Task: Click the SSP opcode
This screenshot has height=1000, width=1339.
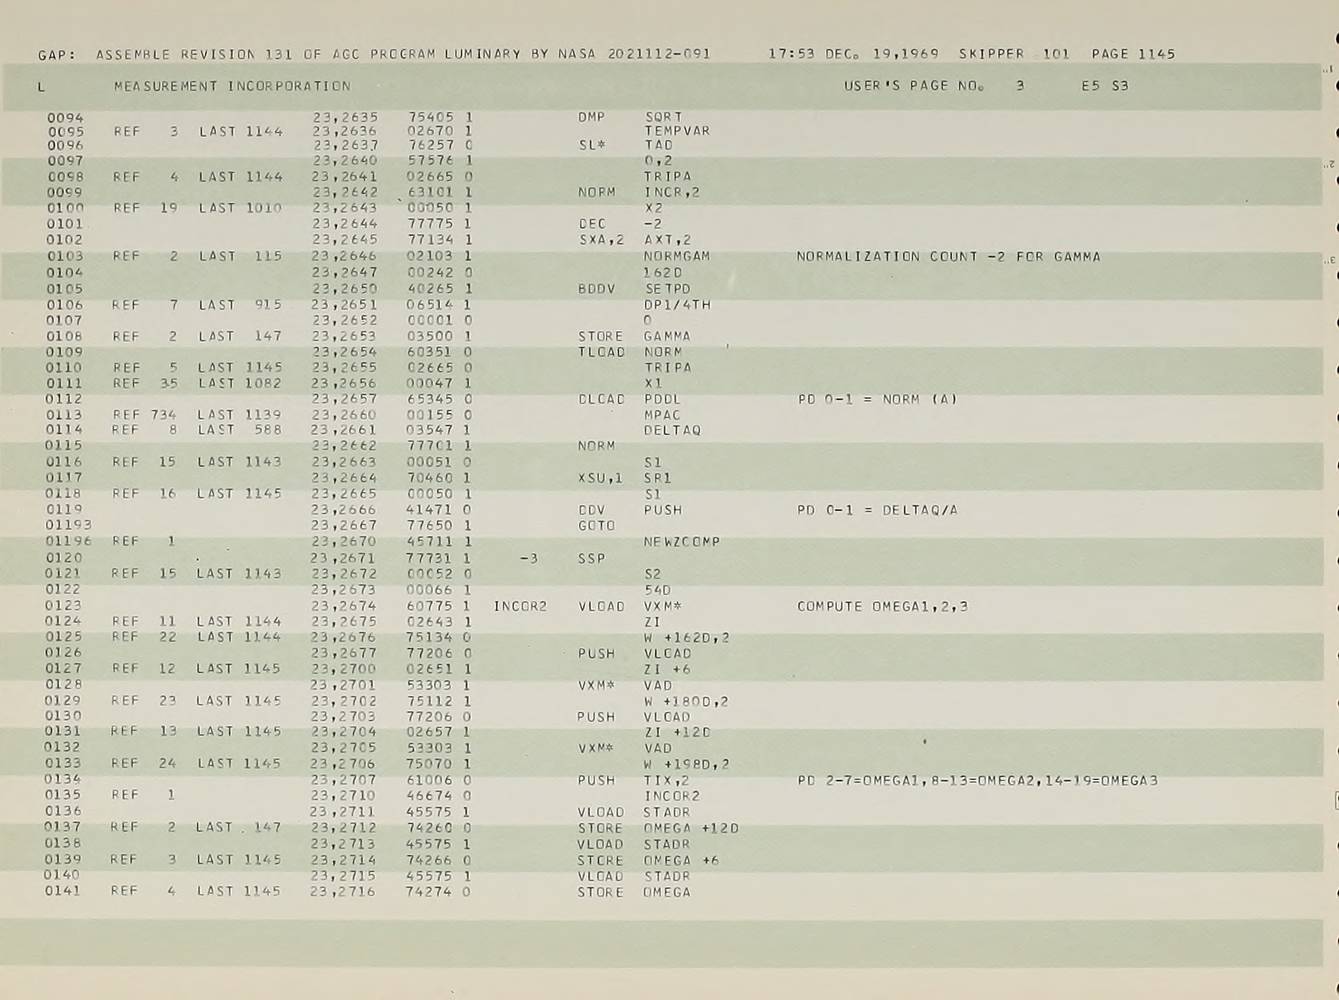Action: tap(591, 558)
